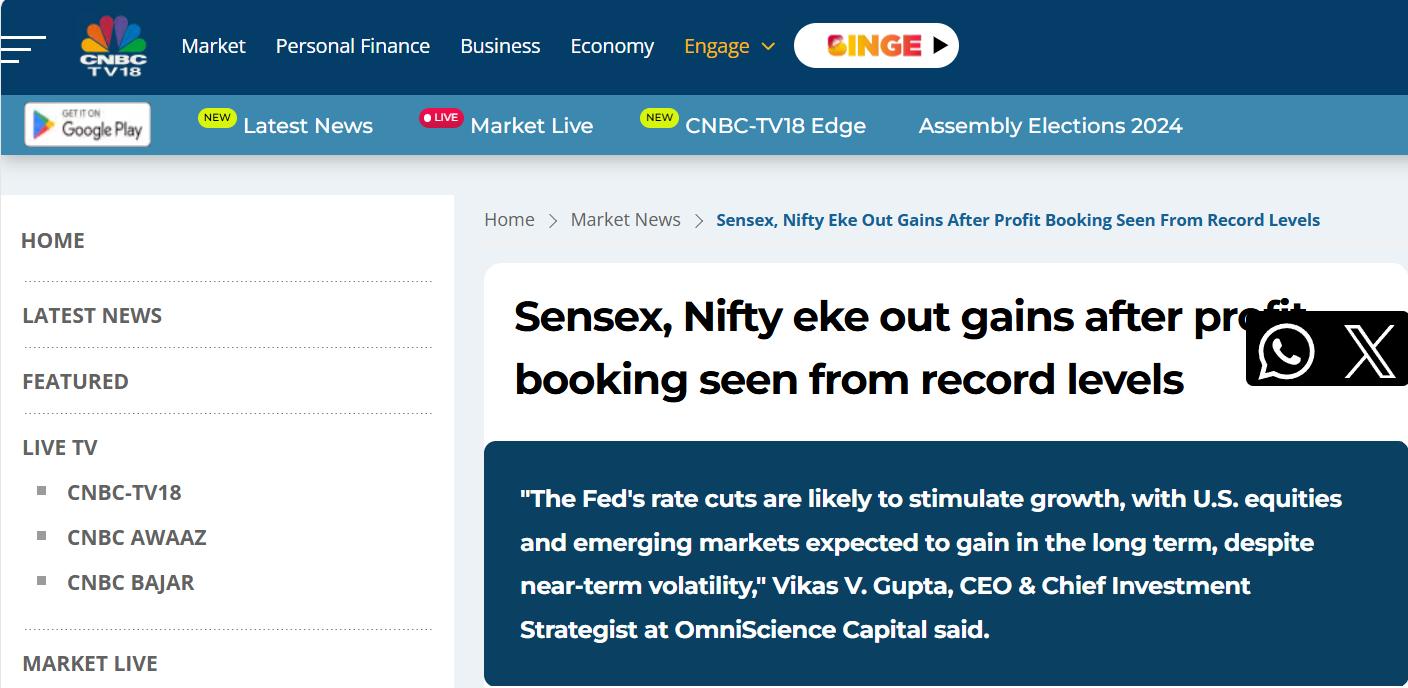Select CNBC BAJAR in the sidebar
Viewport: 1408px width, 688px height.
(x=131, y=582)
